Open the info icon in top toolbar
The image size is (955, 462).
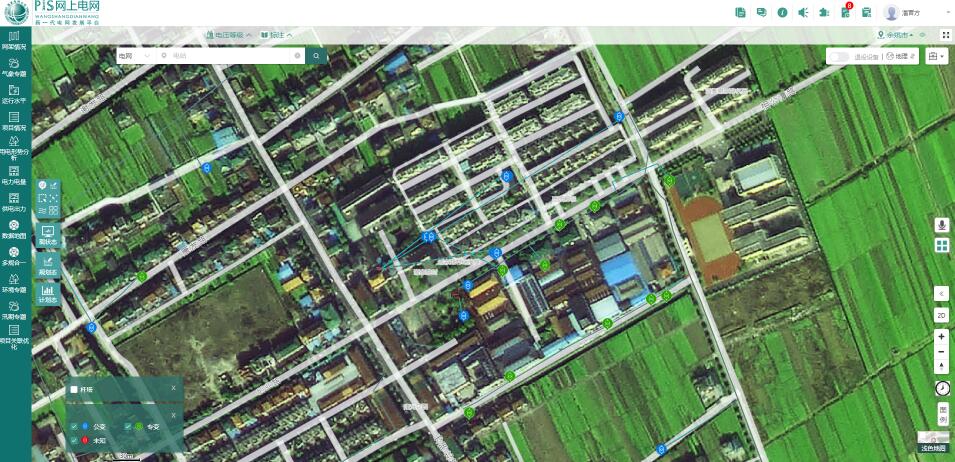point(782,12)
